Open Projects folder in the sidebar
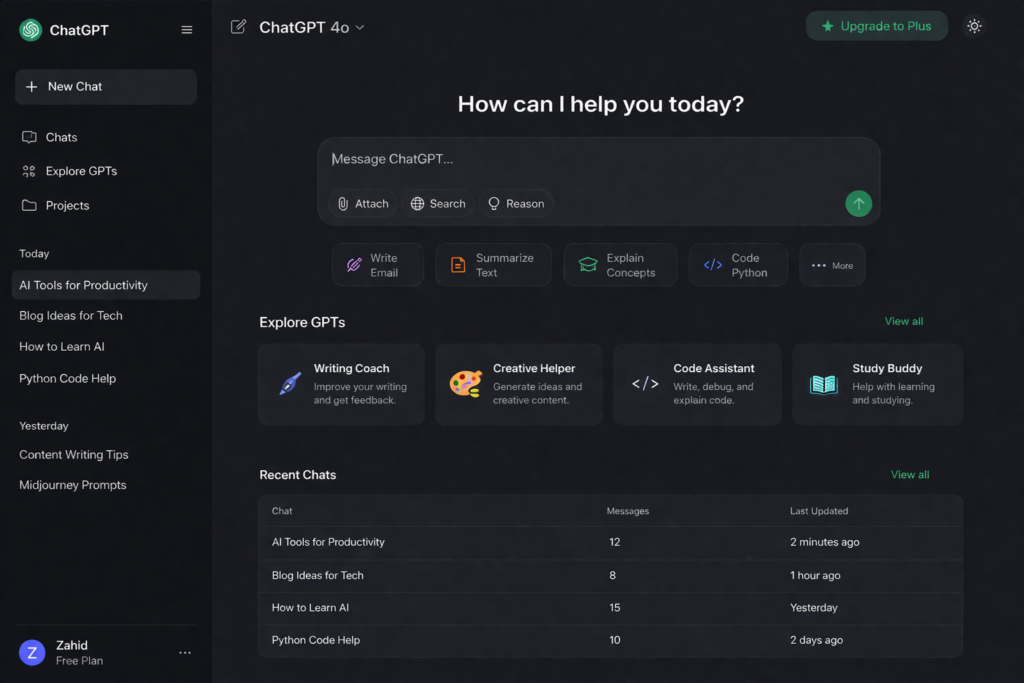The width and height of the screenshot is (1024, 683). (66, 205)
